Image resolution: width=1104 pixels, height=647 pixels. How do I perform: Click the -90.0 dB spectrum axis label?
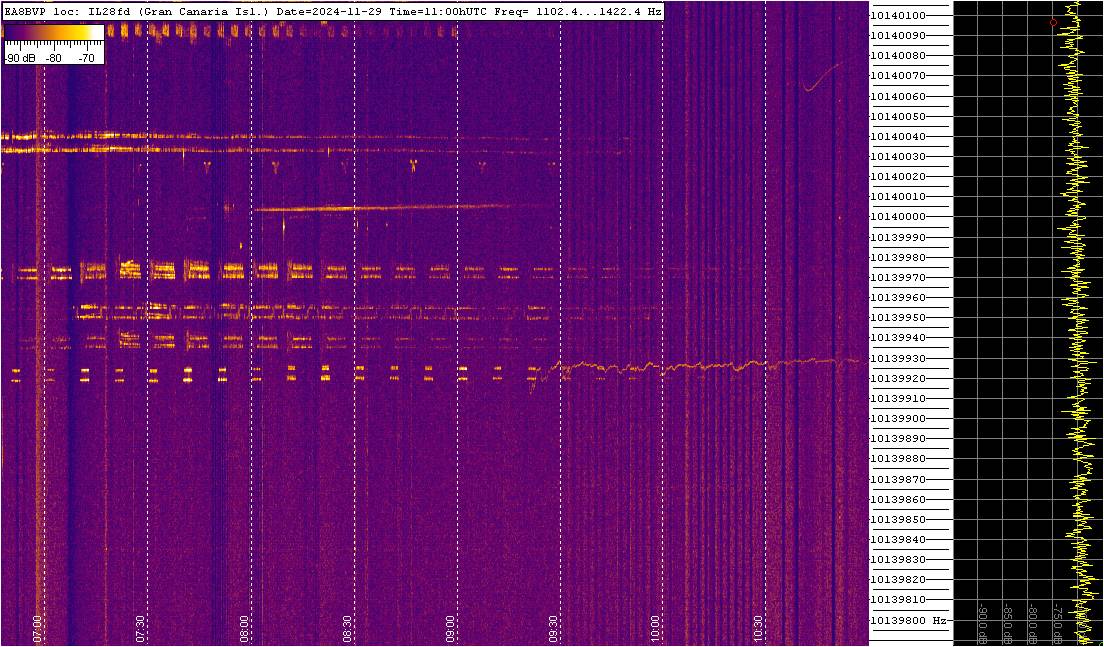[x=983, y=624]
